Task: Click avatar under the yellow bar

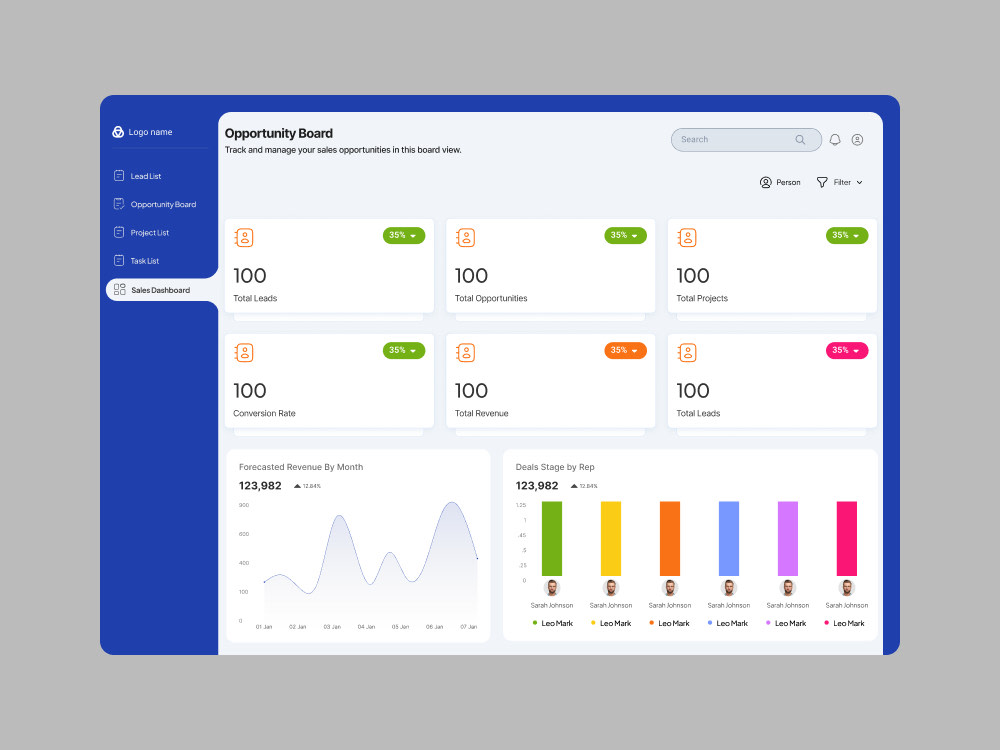Action: coord(611,587)
